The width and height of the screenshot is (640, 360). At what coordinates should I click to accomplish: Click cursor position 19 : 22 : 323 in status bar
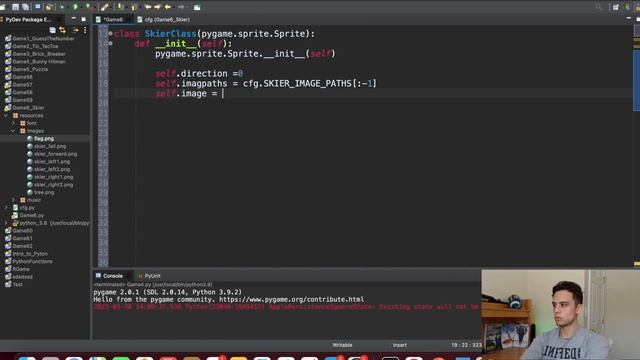pyautogui.click(x=466, y=345)
